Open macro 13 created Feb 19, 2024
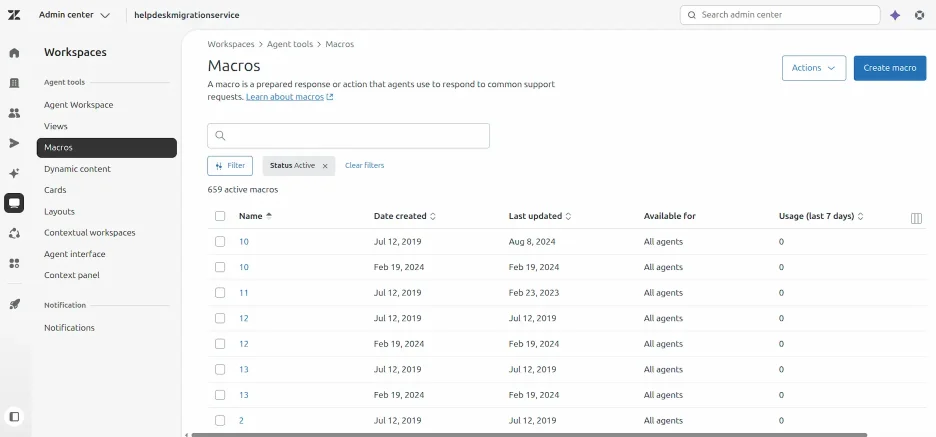 [244, 395]
